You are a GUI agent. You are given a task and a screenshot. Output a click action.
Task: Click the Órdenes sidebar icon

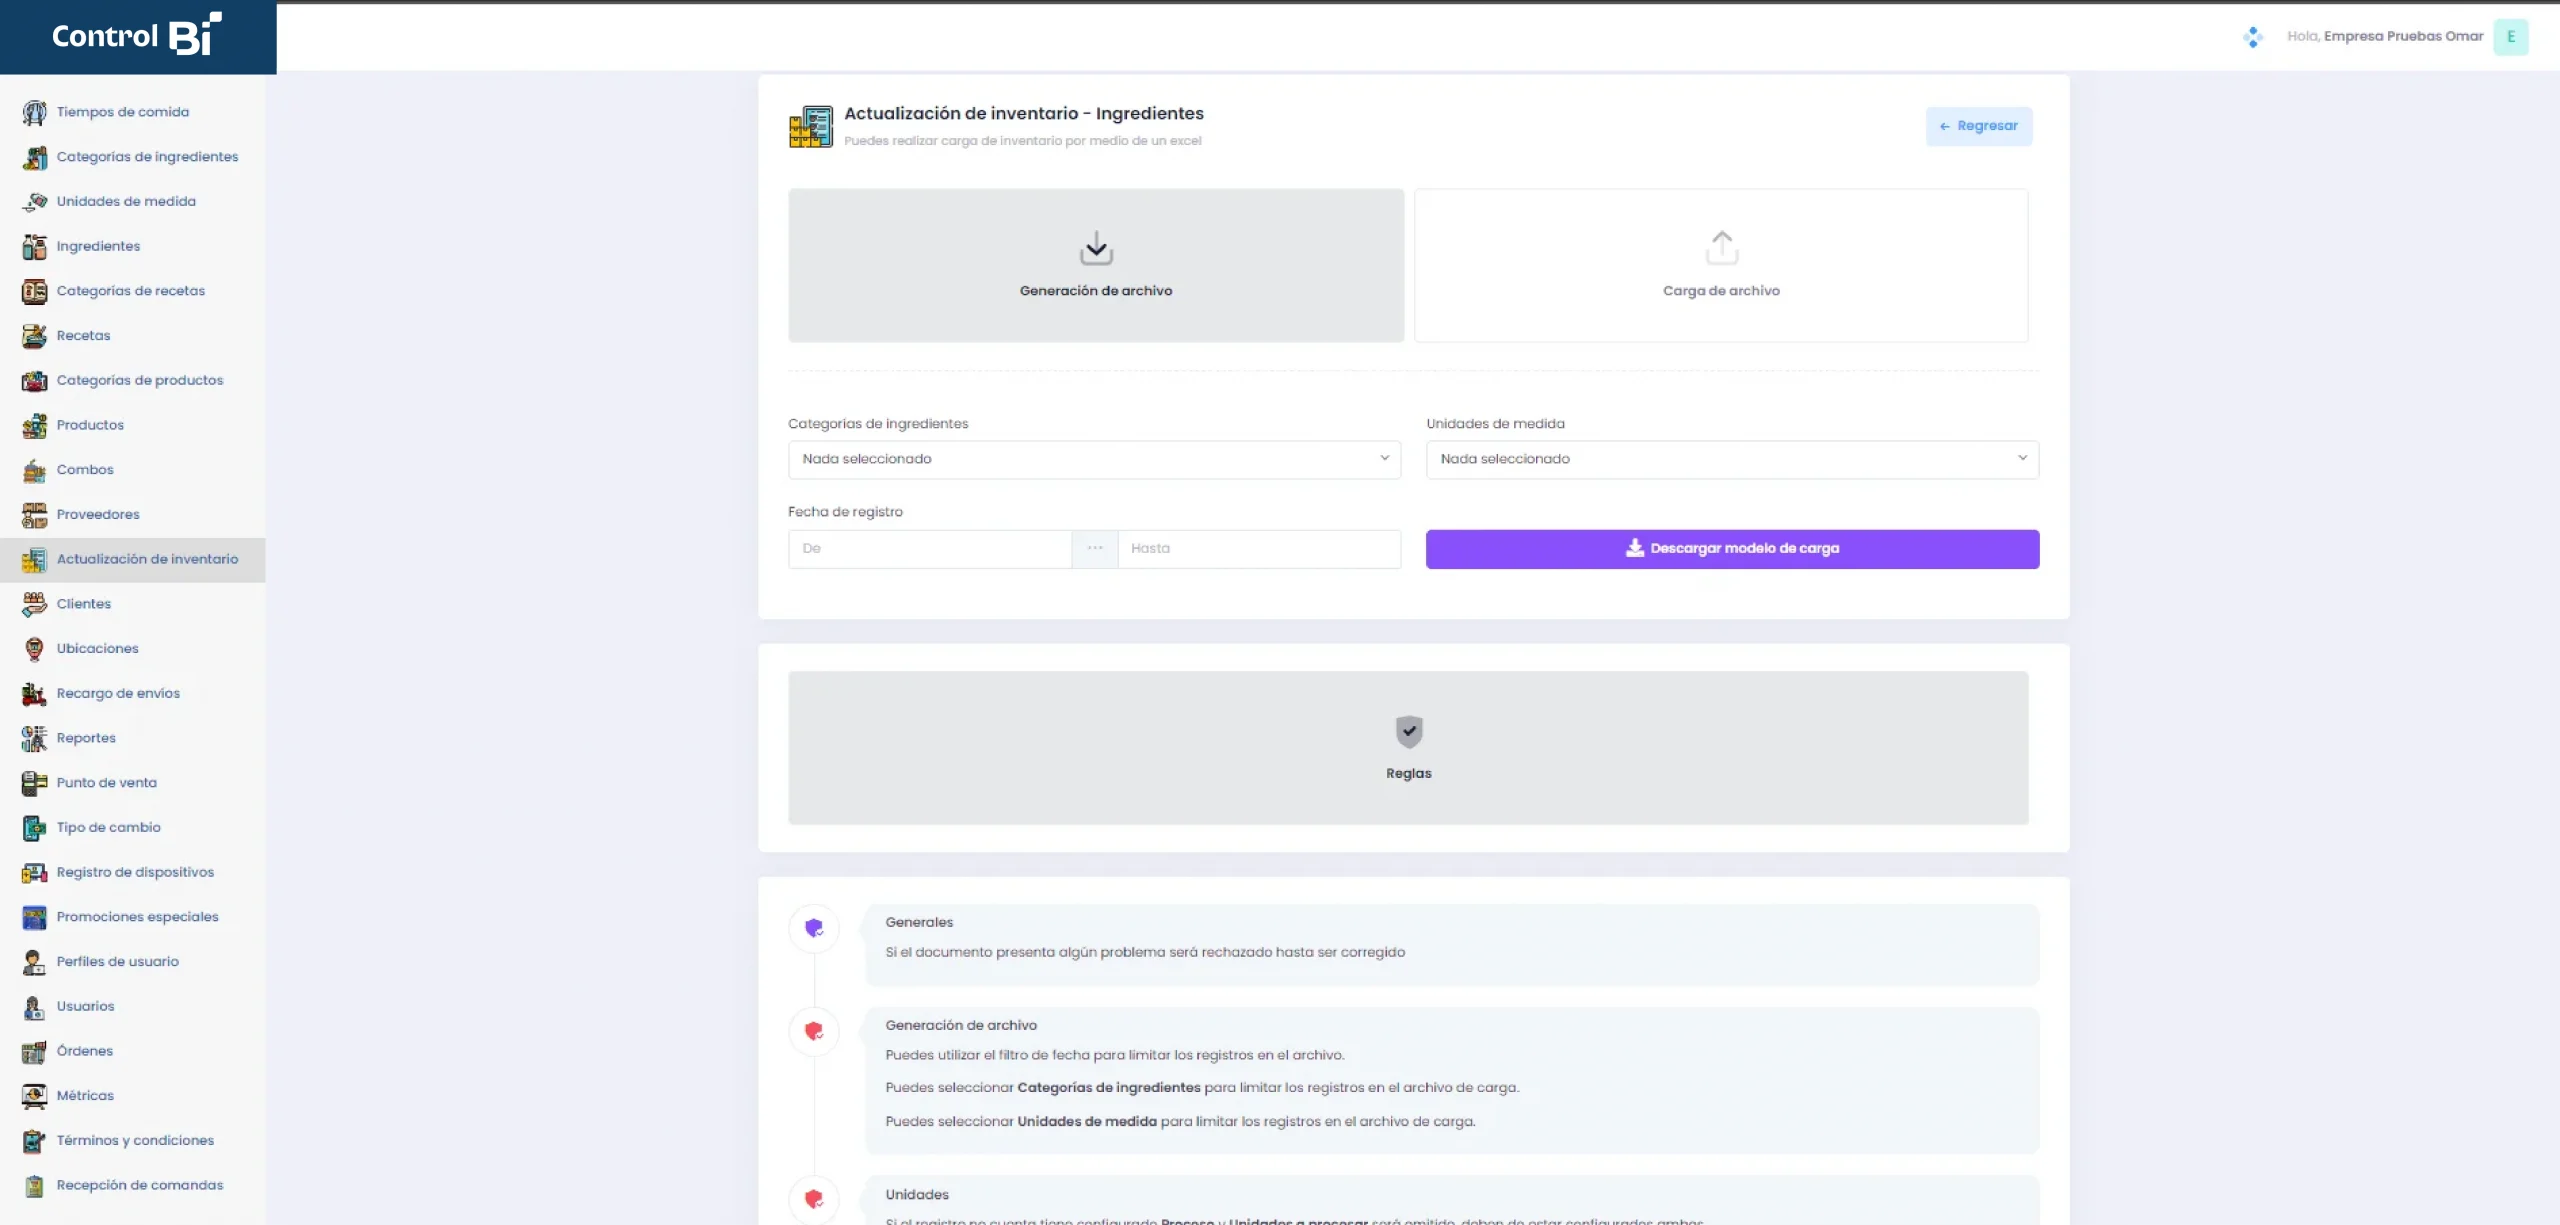click(x=34, y=1051)
